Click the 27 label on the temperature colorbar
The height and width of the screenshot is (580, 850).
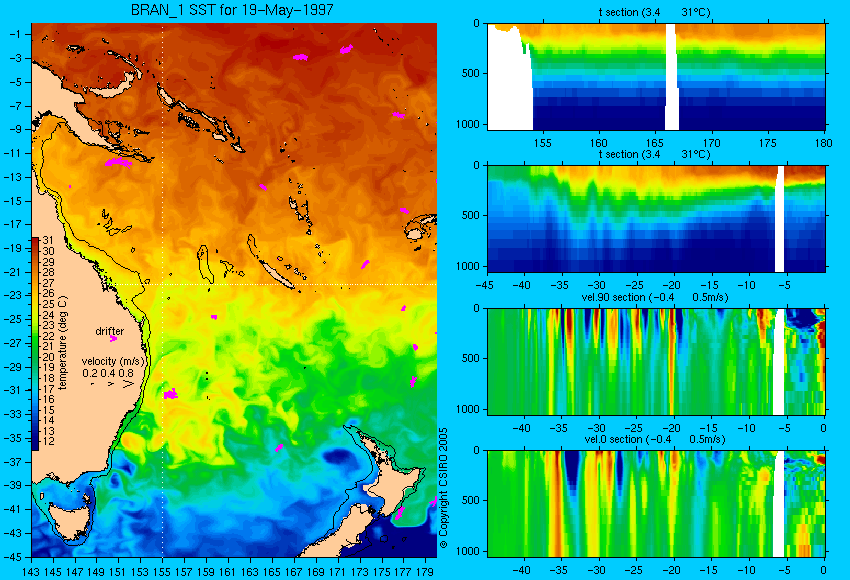click(48, 283)
